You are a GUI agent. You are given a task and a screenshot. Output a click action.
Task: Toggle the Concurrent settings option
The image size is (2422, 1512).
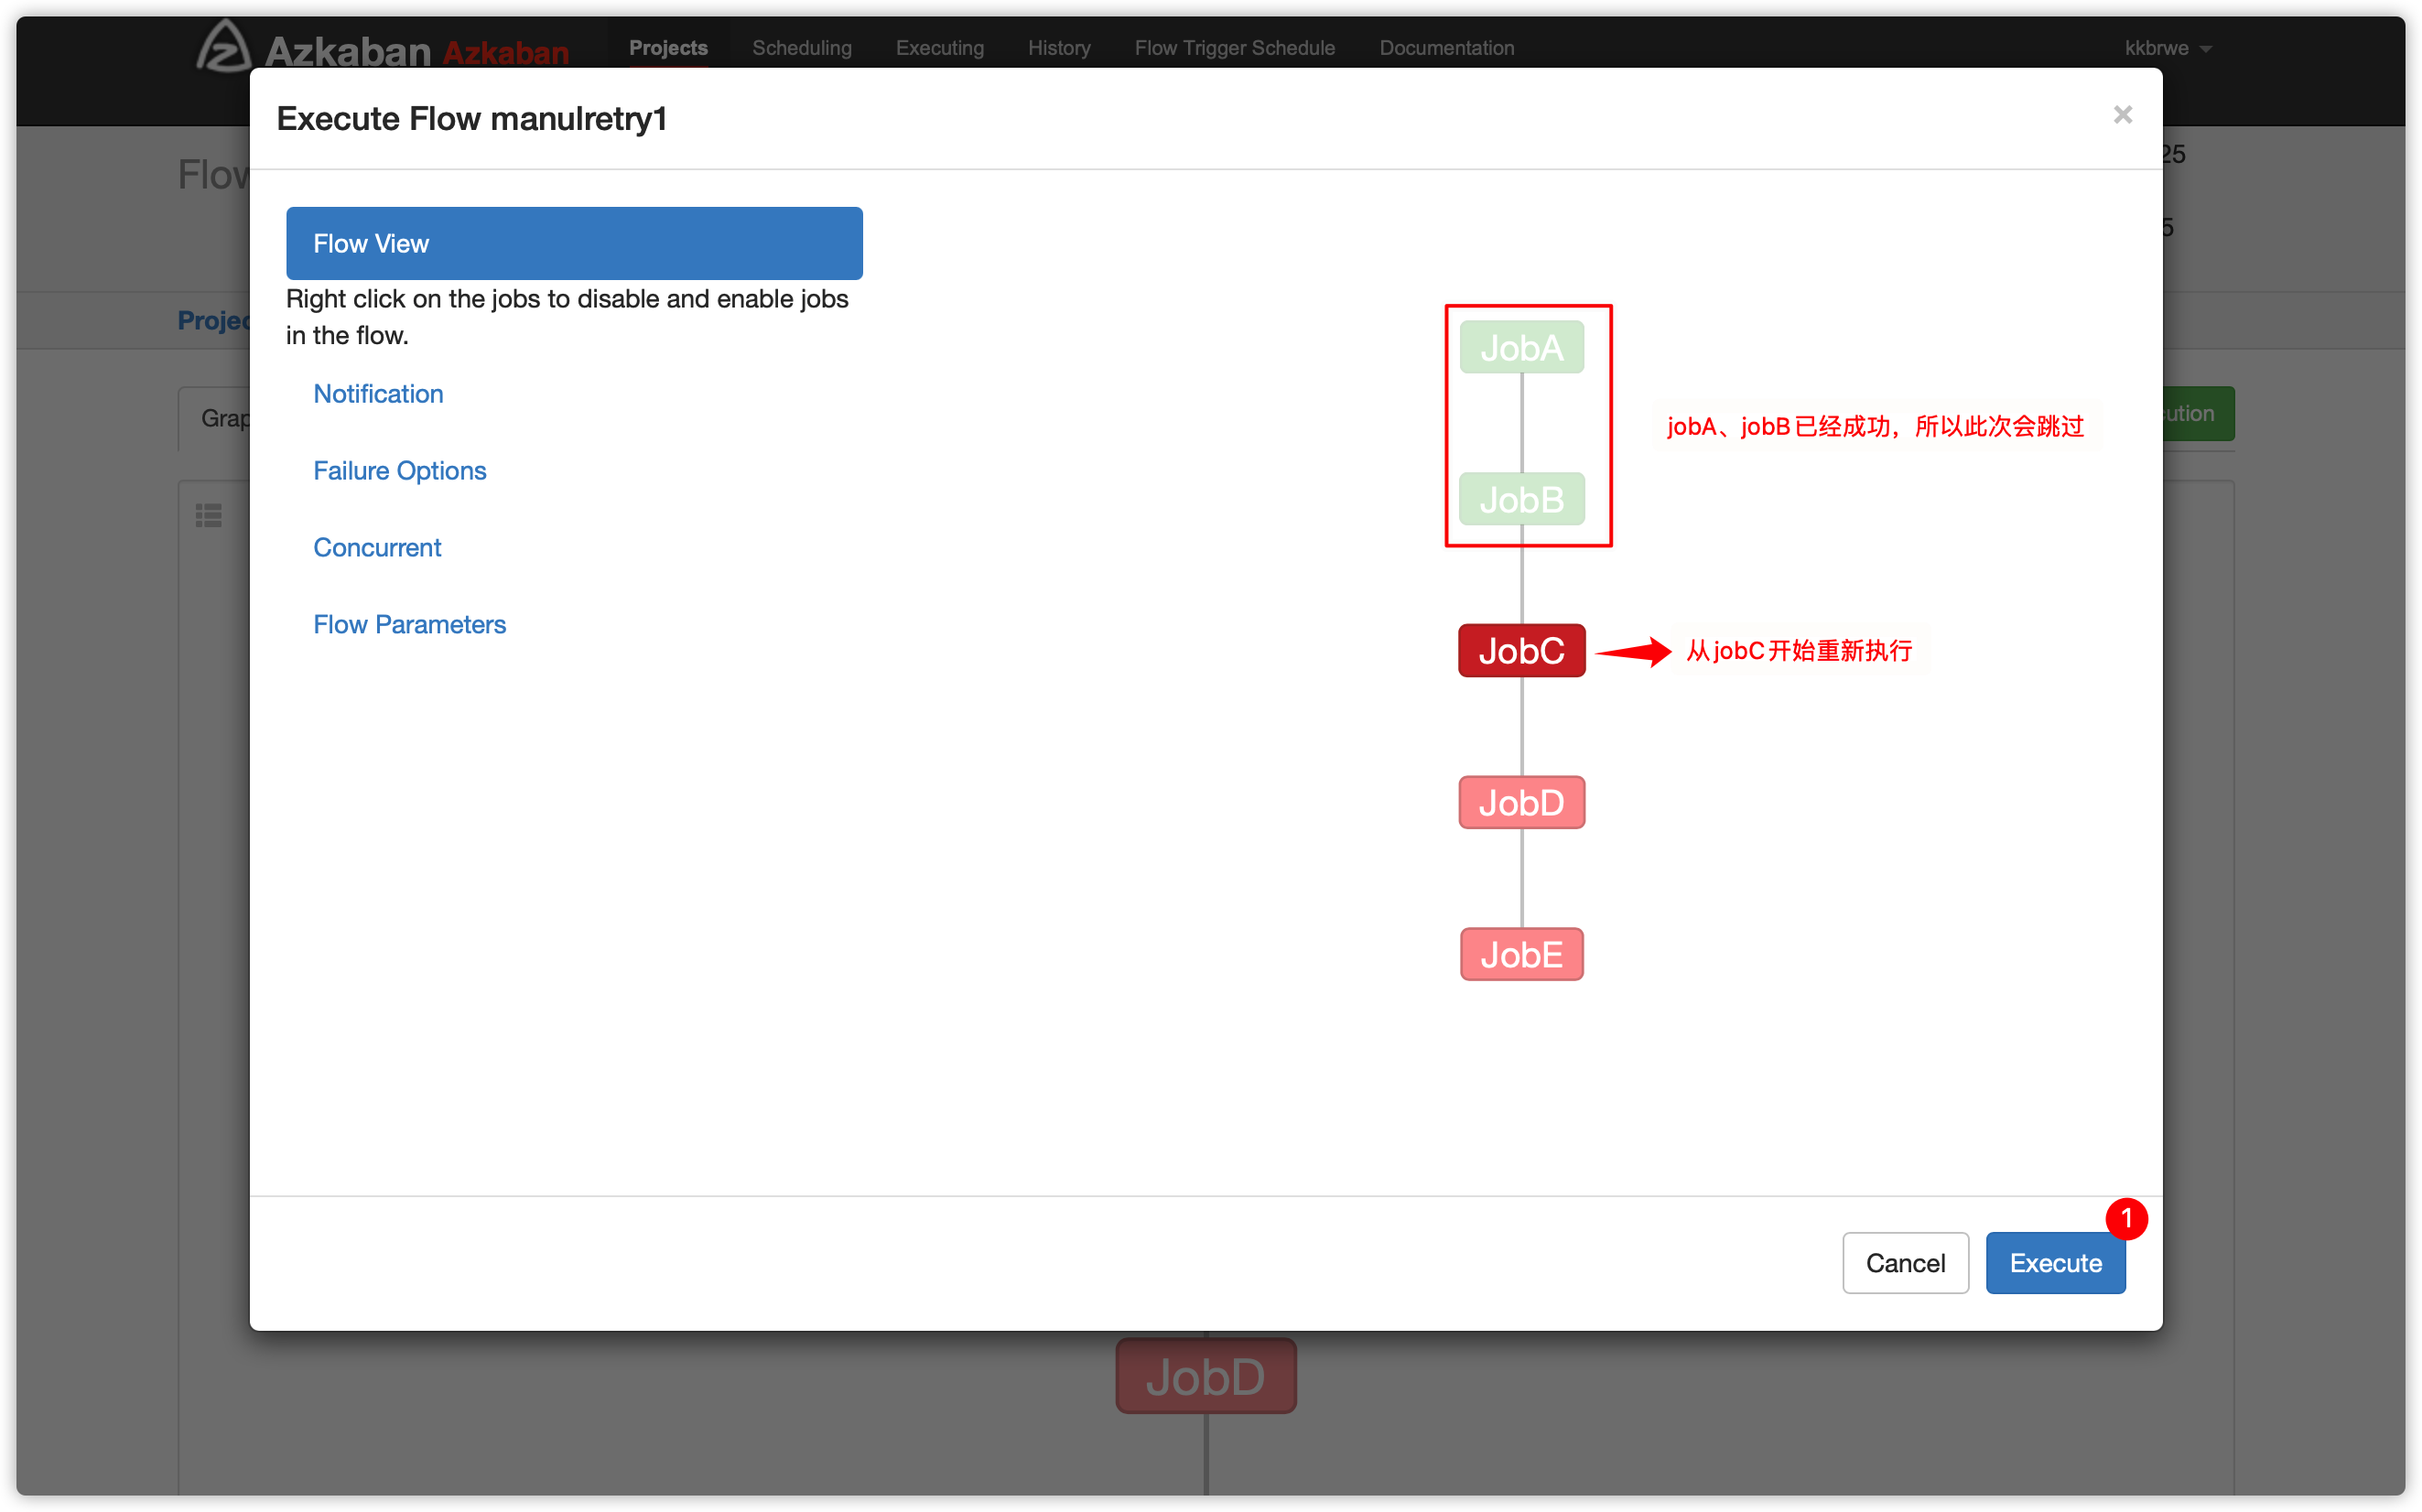click(376, 547)
